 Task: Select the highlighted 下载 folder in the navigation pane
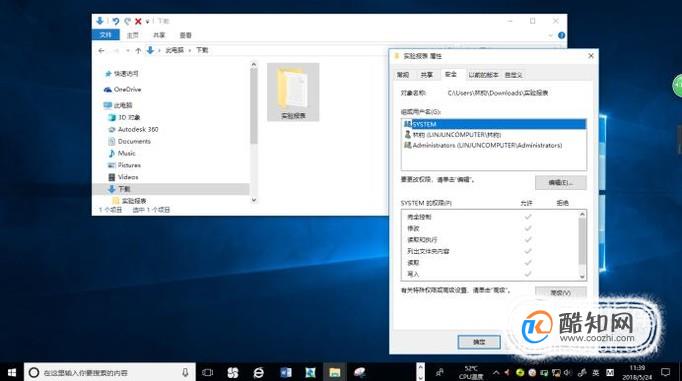click(171, 189)
